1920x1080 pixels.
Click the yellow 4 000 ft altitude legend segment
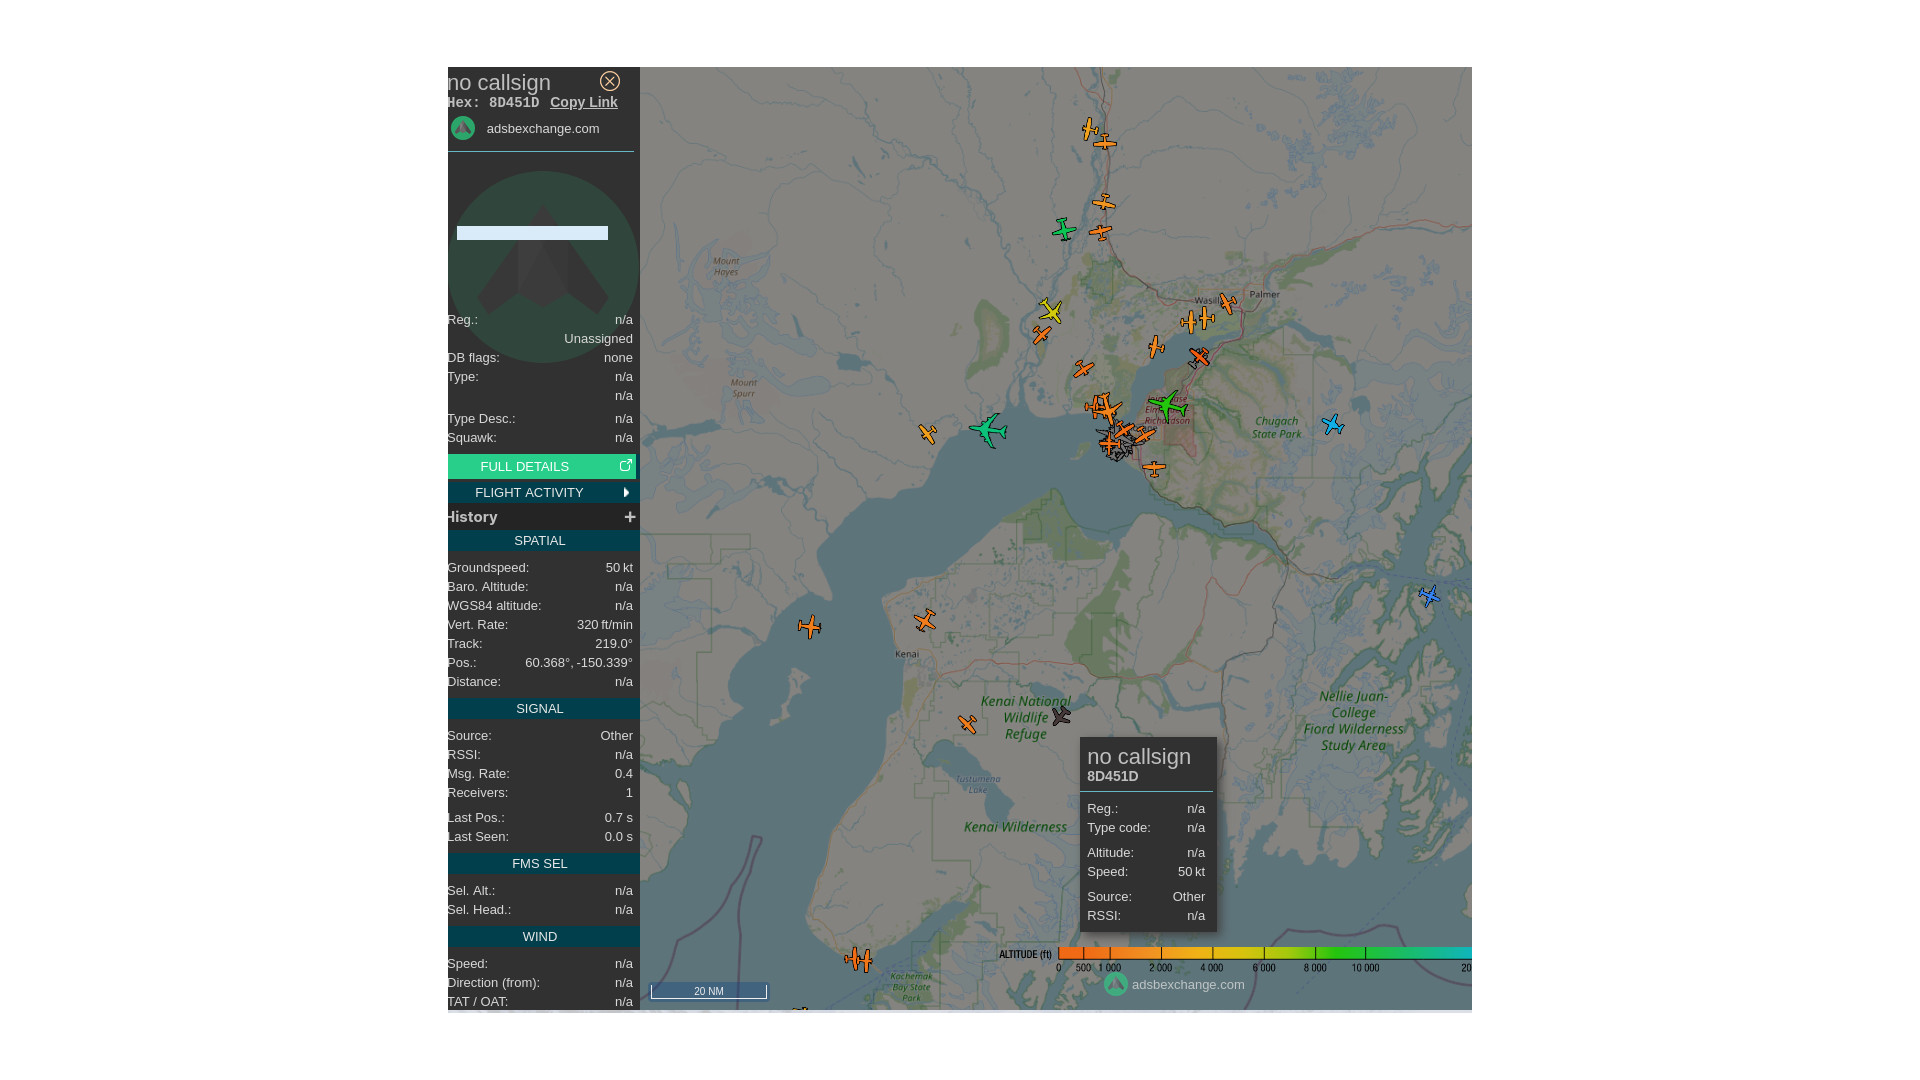[1212, 954]
